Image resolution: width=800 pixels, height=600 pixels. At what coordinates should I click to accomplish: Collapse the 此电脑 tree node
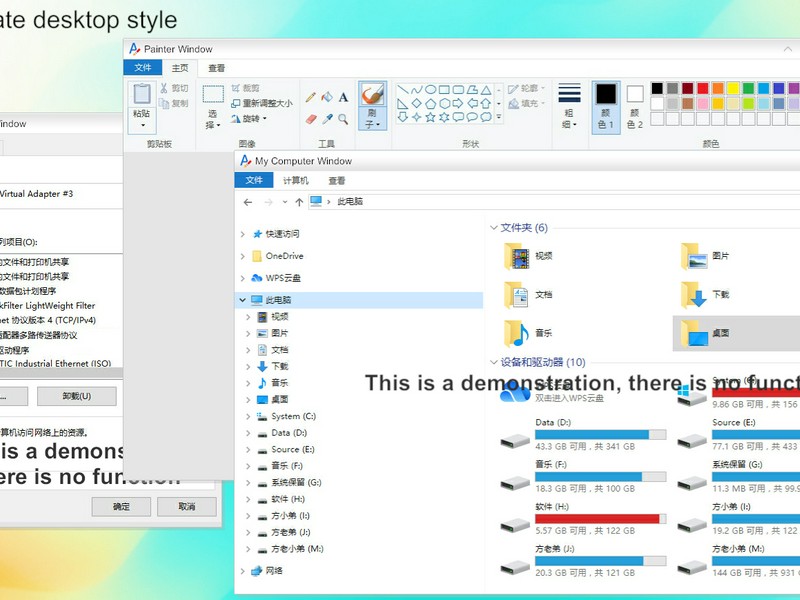(243, 300)
